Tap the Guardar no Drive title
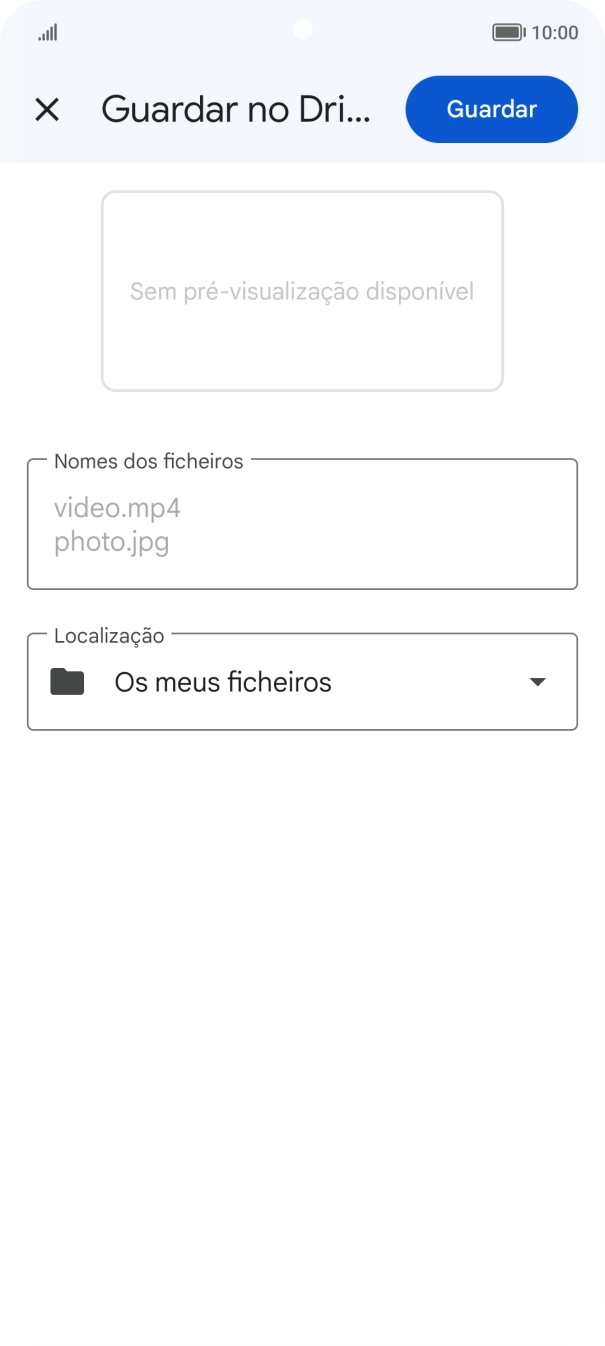Image resolution: width=605 pixels, height=1346 pixels. [x=236, y=110]
